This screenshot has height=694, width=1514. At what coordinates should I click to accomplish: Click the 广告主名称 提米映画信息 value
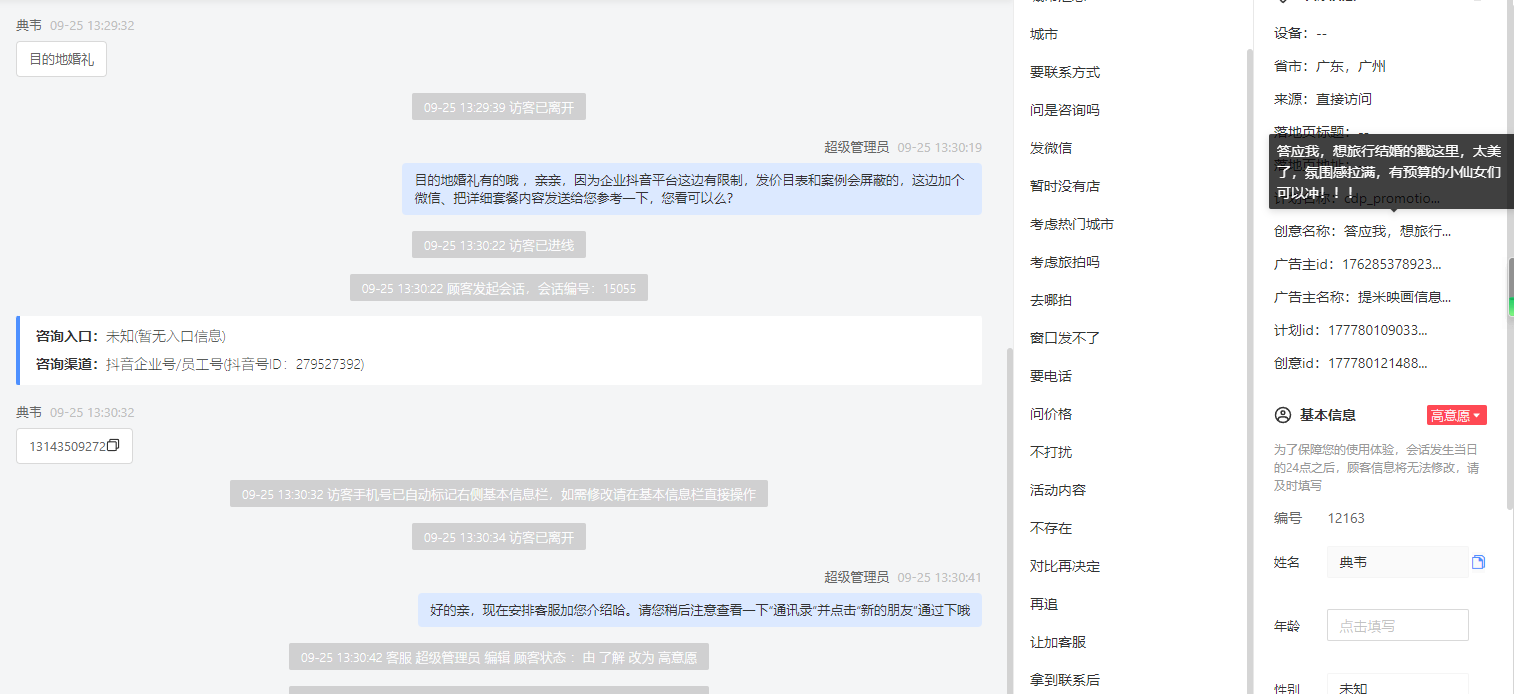(x=1404, y=297)
